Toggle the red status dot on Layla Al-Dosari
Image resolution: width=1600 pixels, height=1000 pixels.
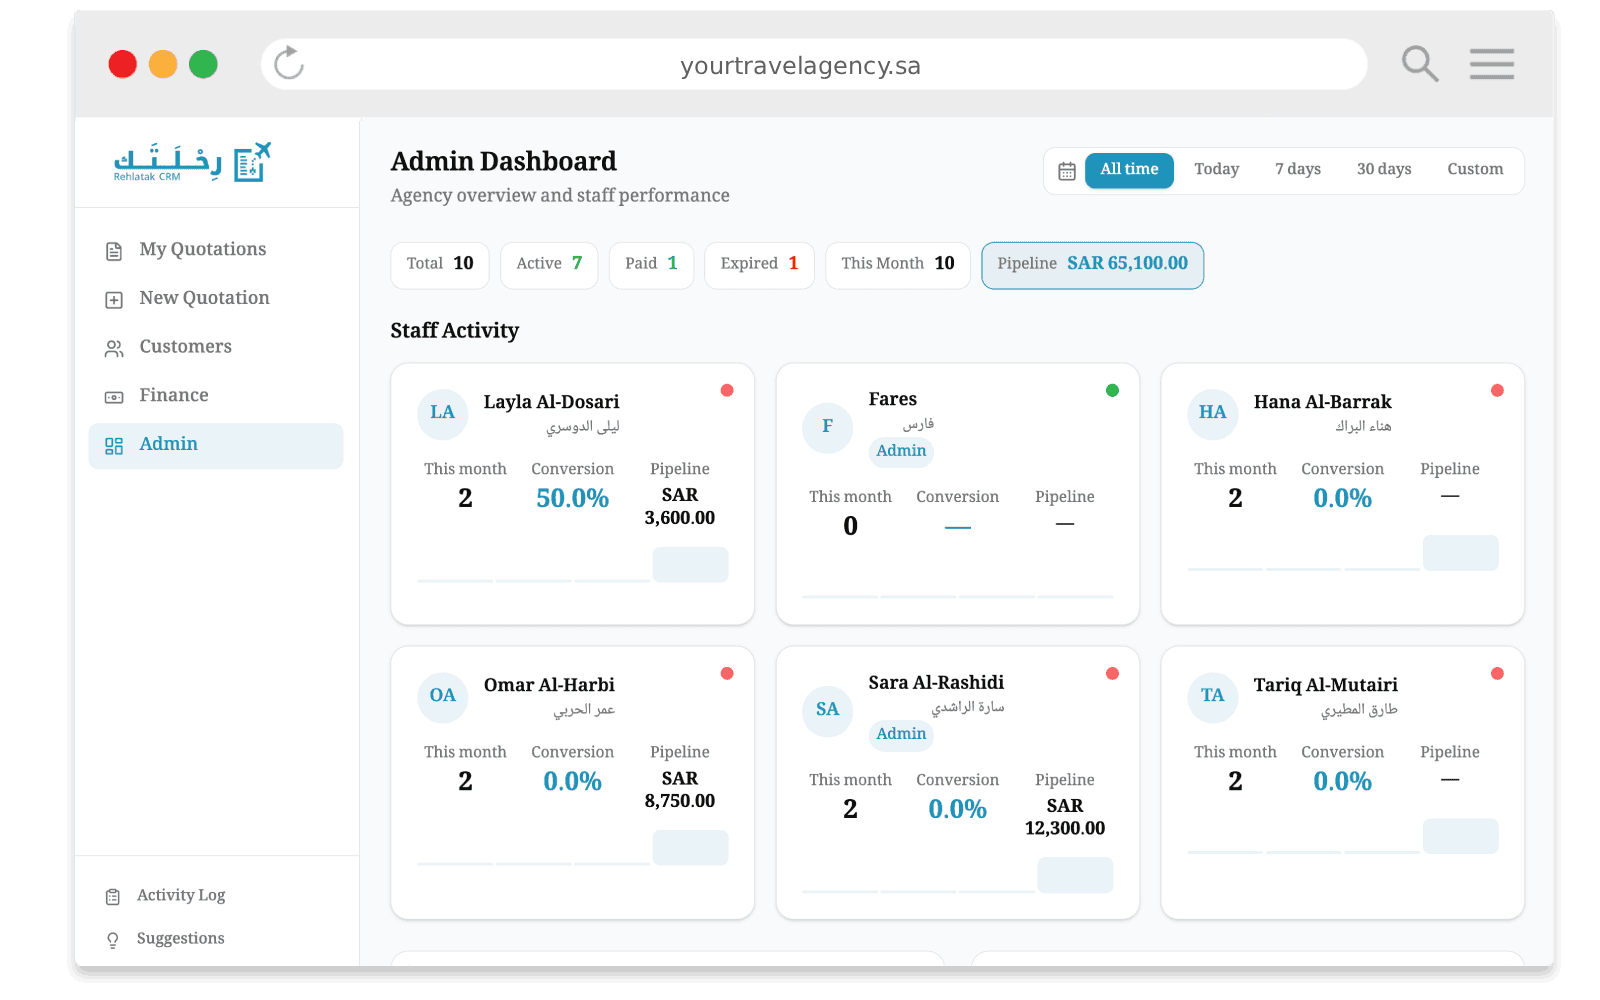[727, 390]
